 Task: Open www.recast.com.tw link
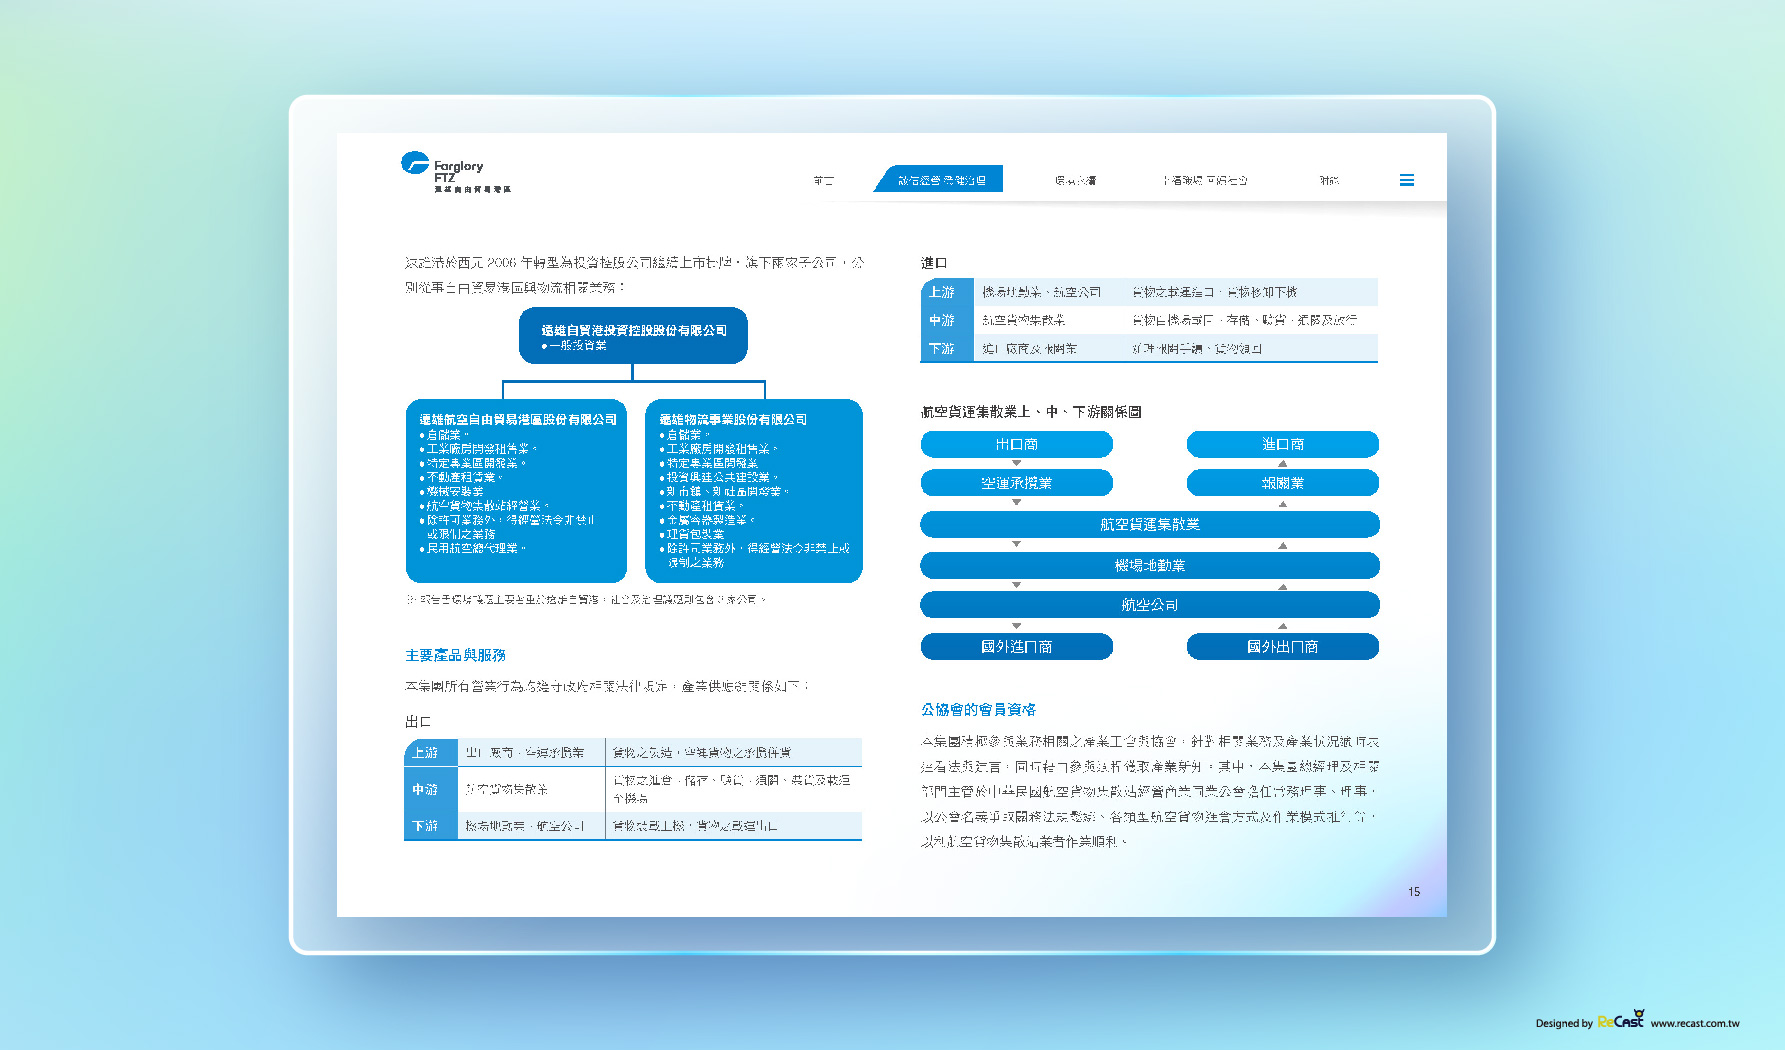coord(1695,1023)
